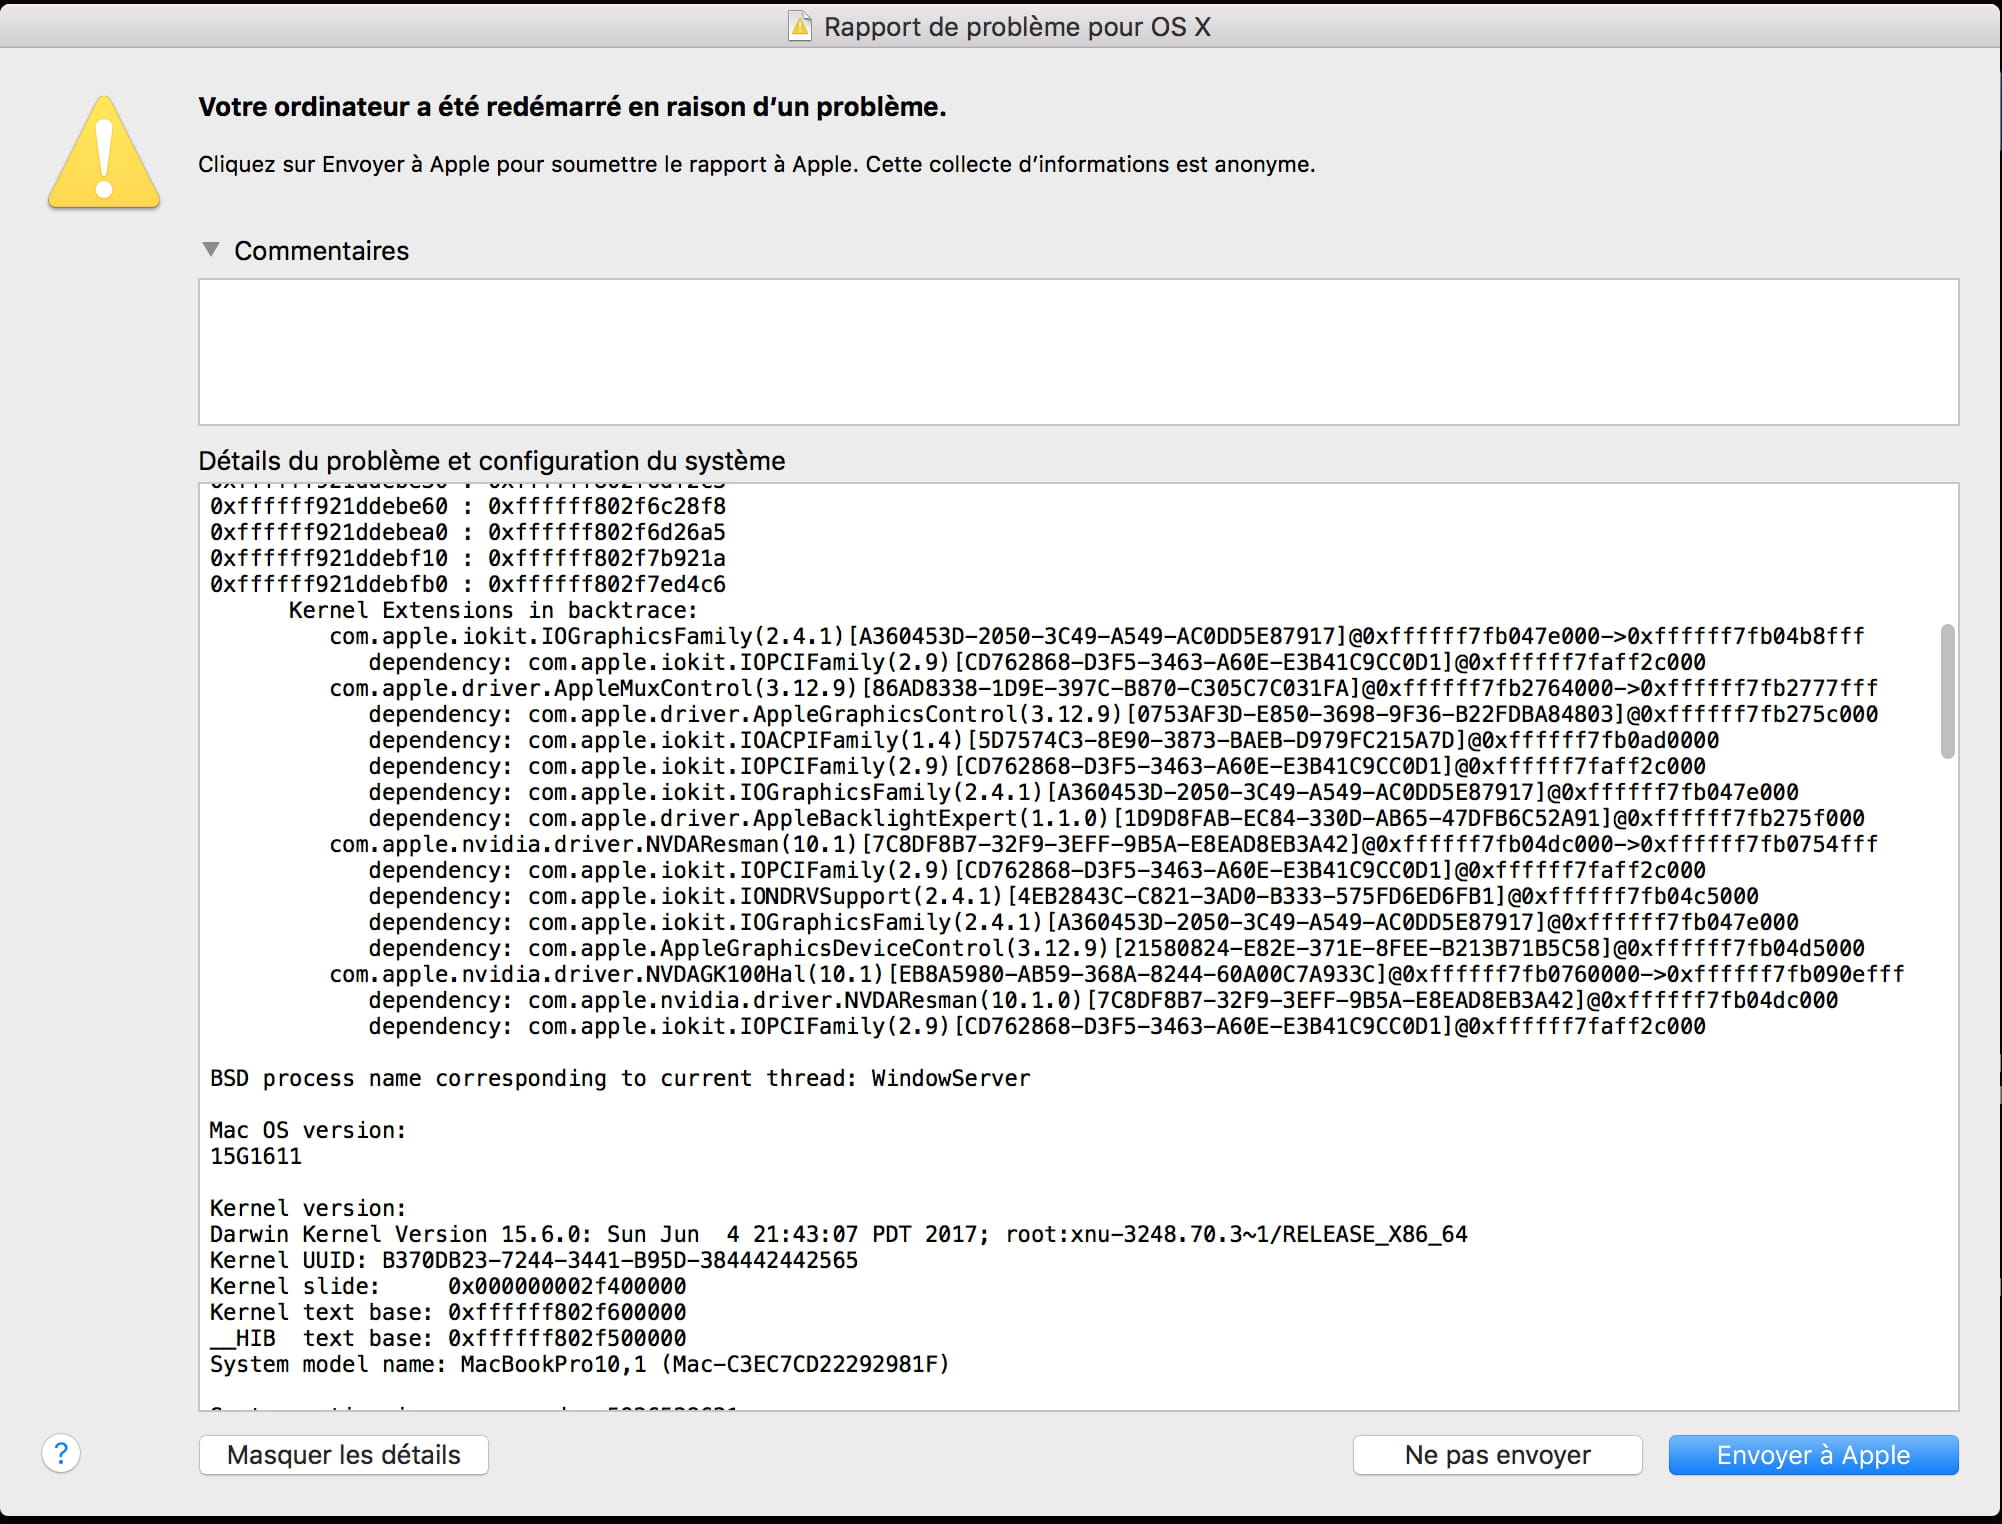
Task: Click the title bar document icon
Action: tap(800, 27)
